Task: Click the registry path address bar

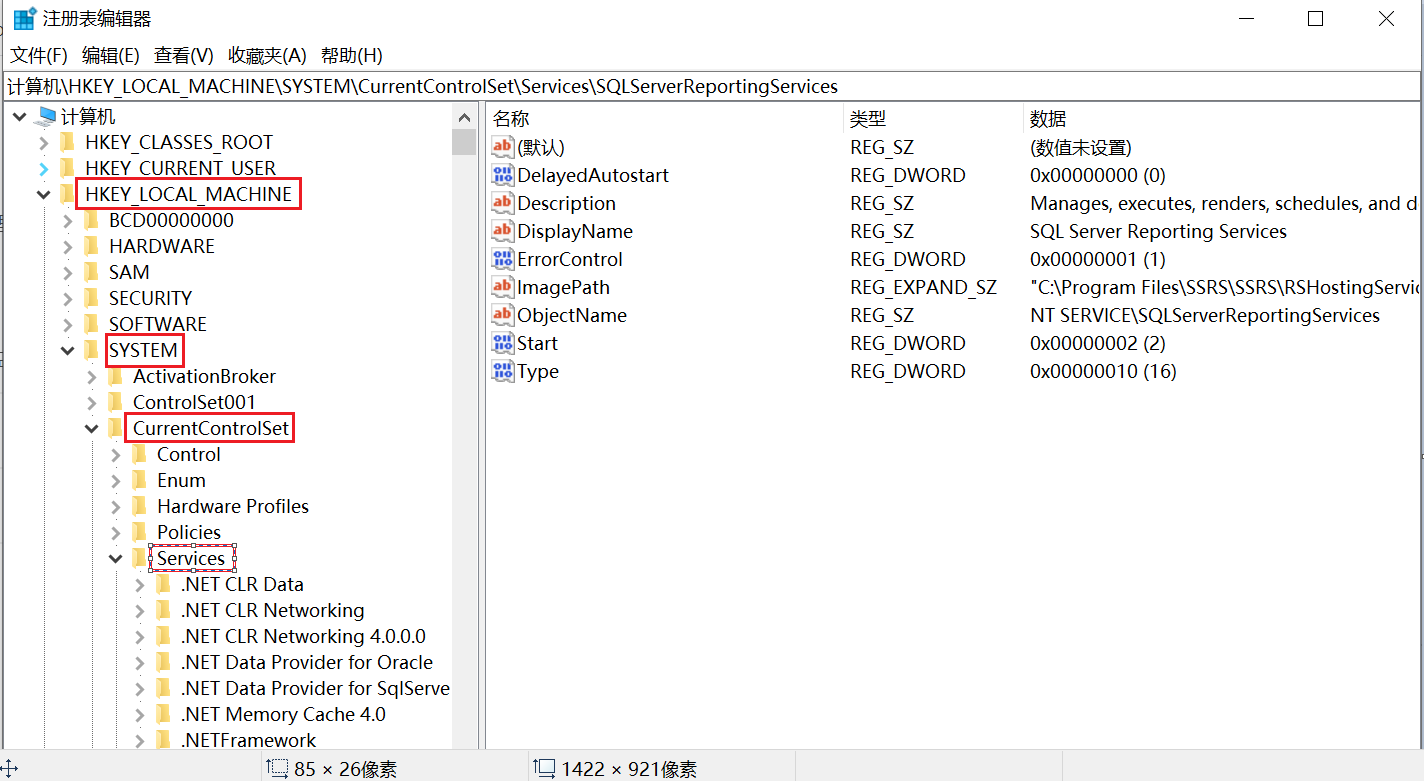Action: click(710, 86)
